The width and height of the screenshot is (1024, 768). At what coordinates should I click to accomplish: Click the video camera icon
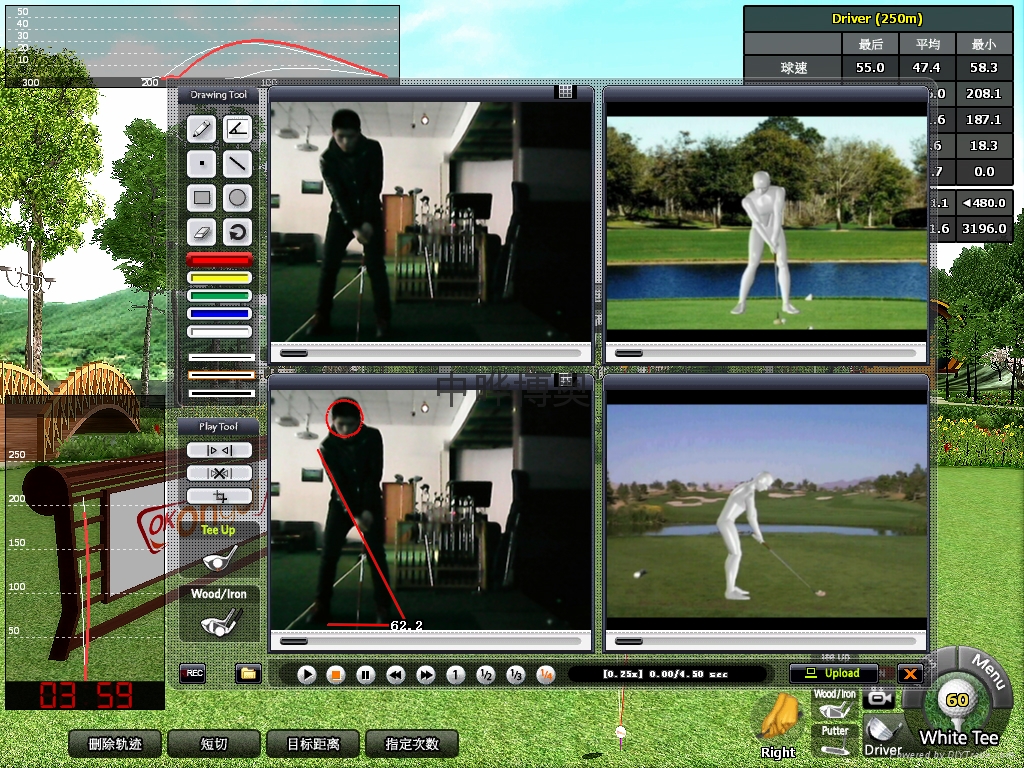pos(879,699)
